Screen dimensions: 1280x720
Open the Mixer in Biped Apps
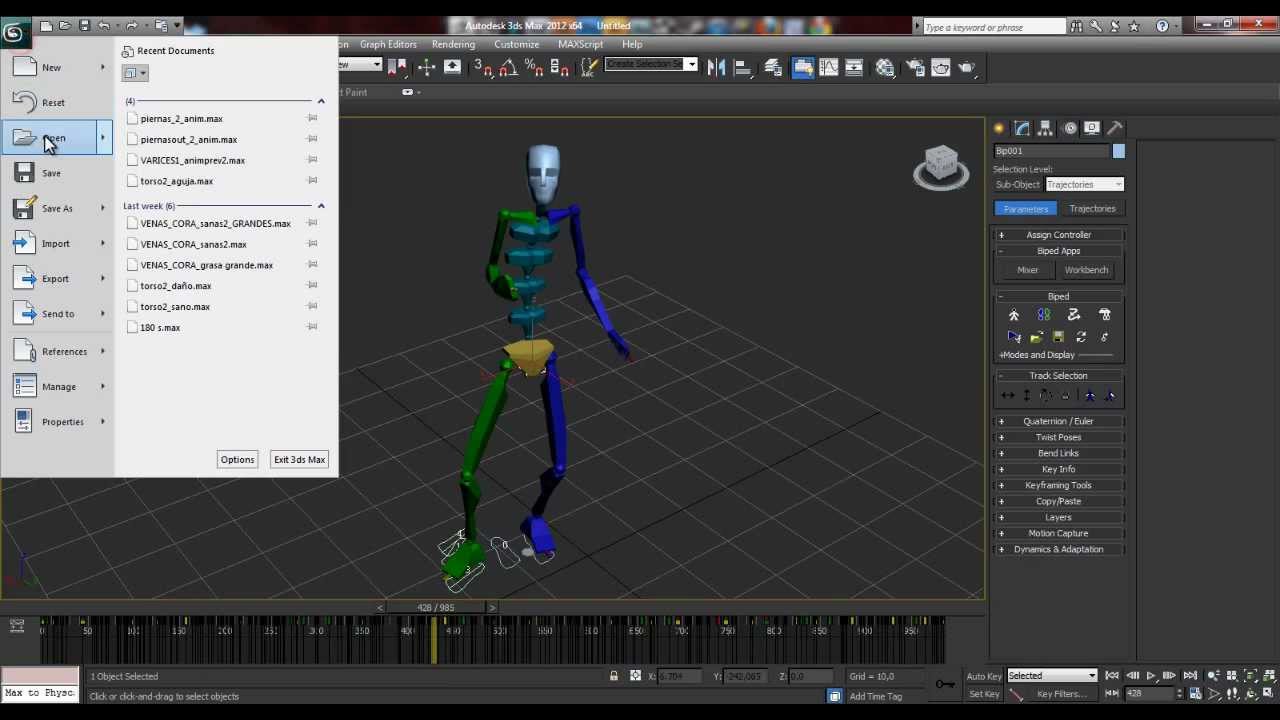[x=1028, y=270]
